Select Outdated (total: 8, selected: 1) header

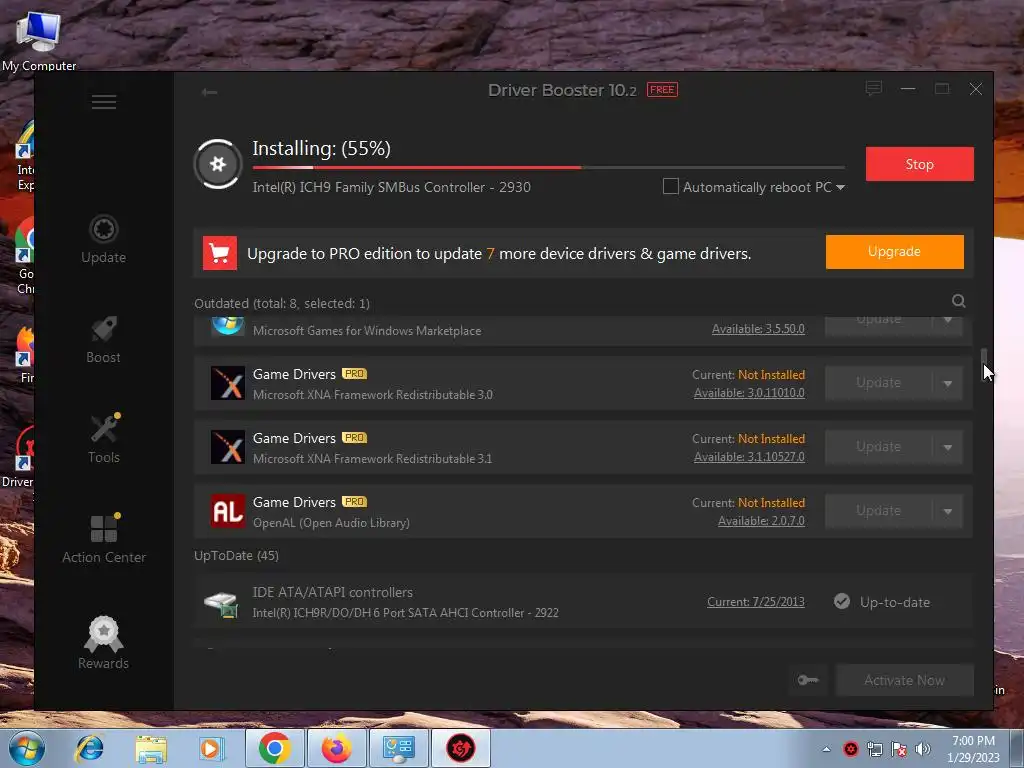click(x=282, y=304)
